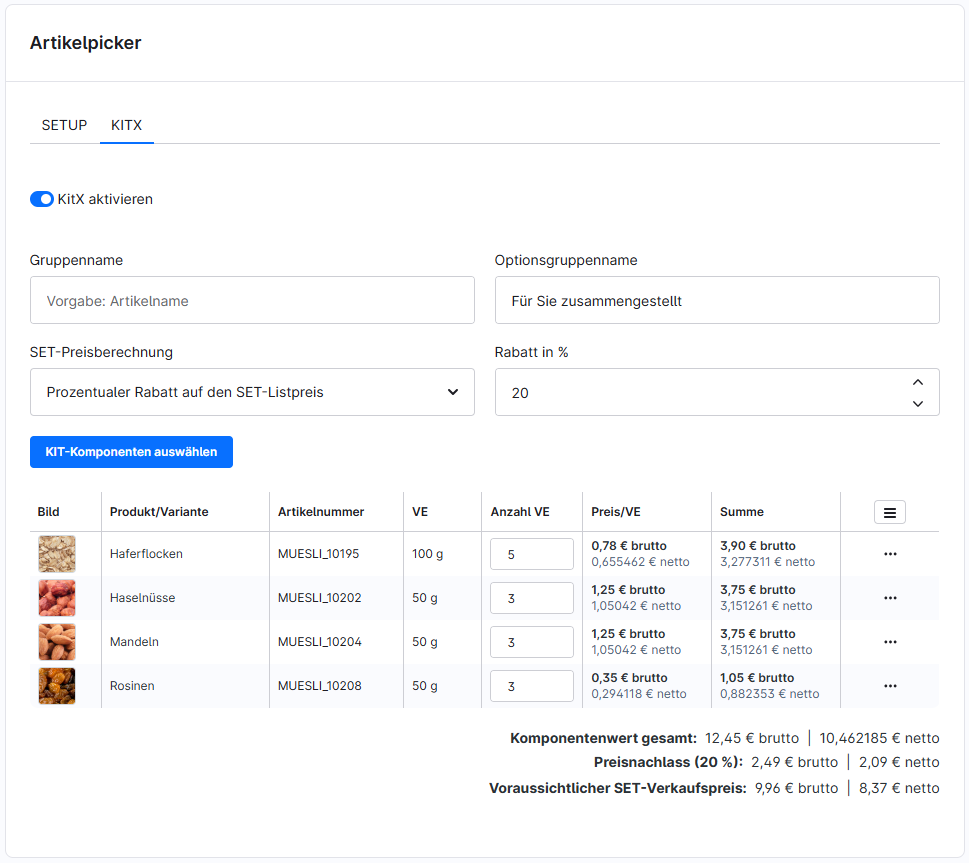Click the Haferflocken product image

(x=57, y=554)
